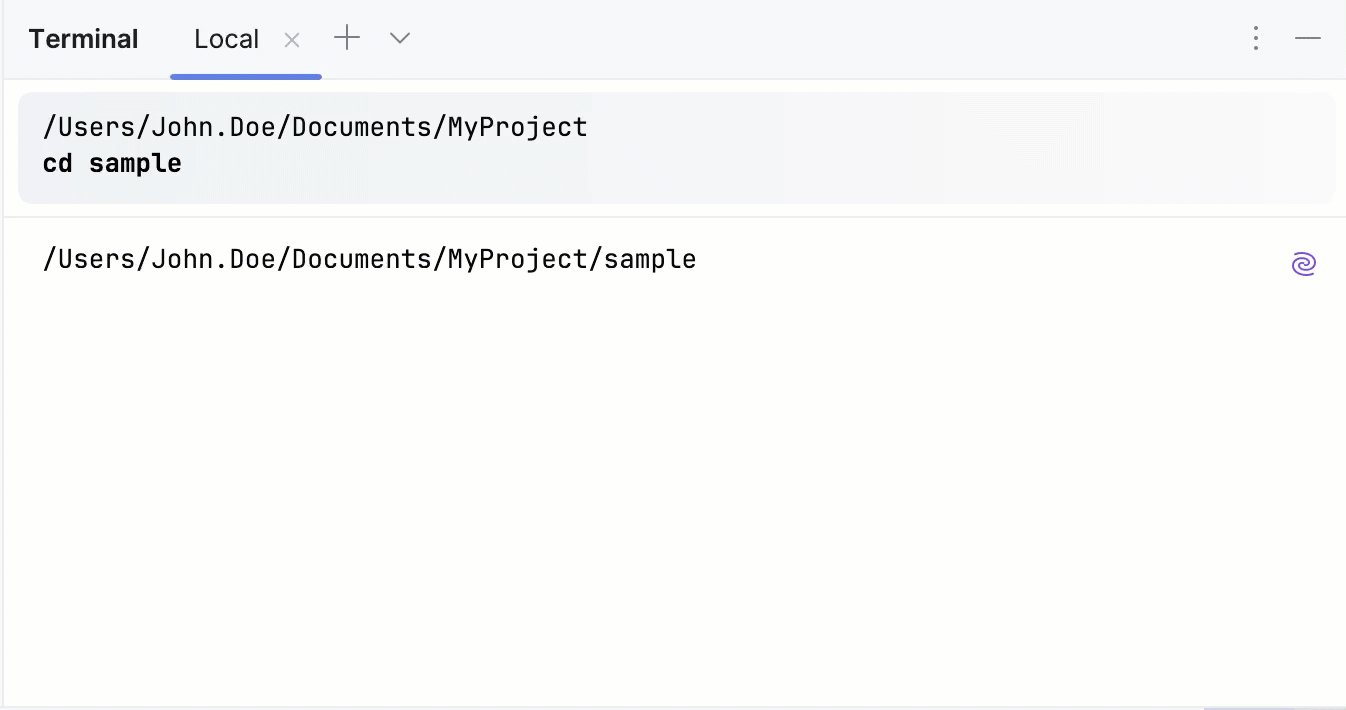Viewport: 1346px width, 710px height.
Task: Click the Terminal panel title
Action: (x=83, y=38)
